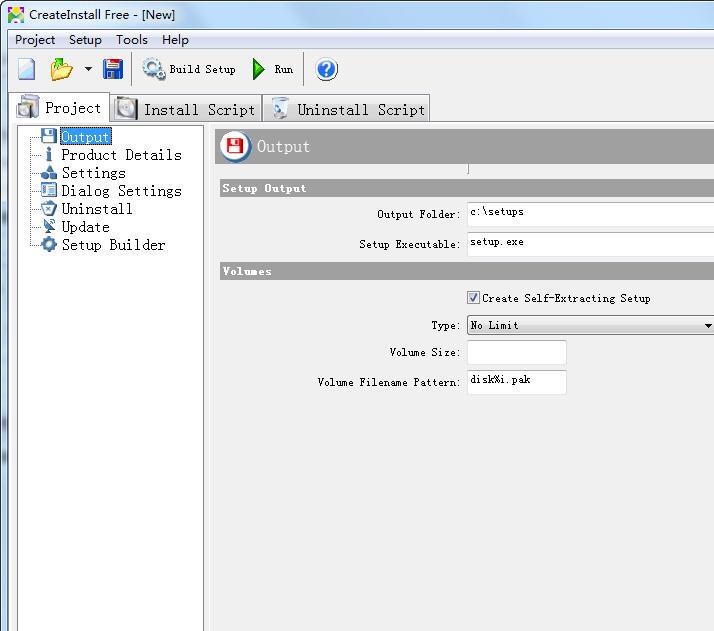Run the setup with green arrow

[x=273, y=69]
